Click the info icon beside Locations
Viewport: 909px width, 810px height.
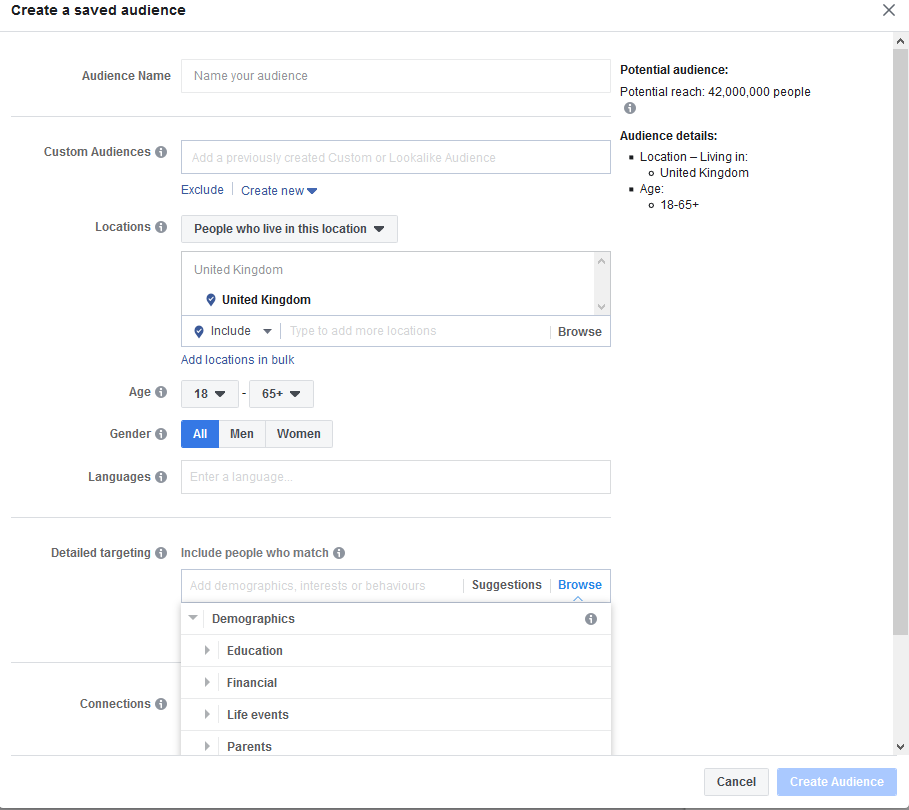(x=161, y=227)
